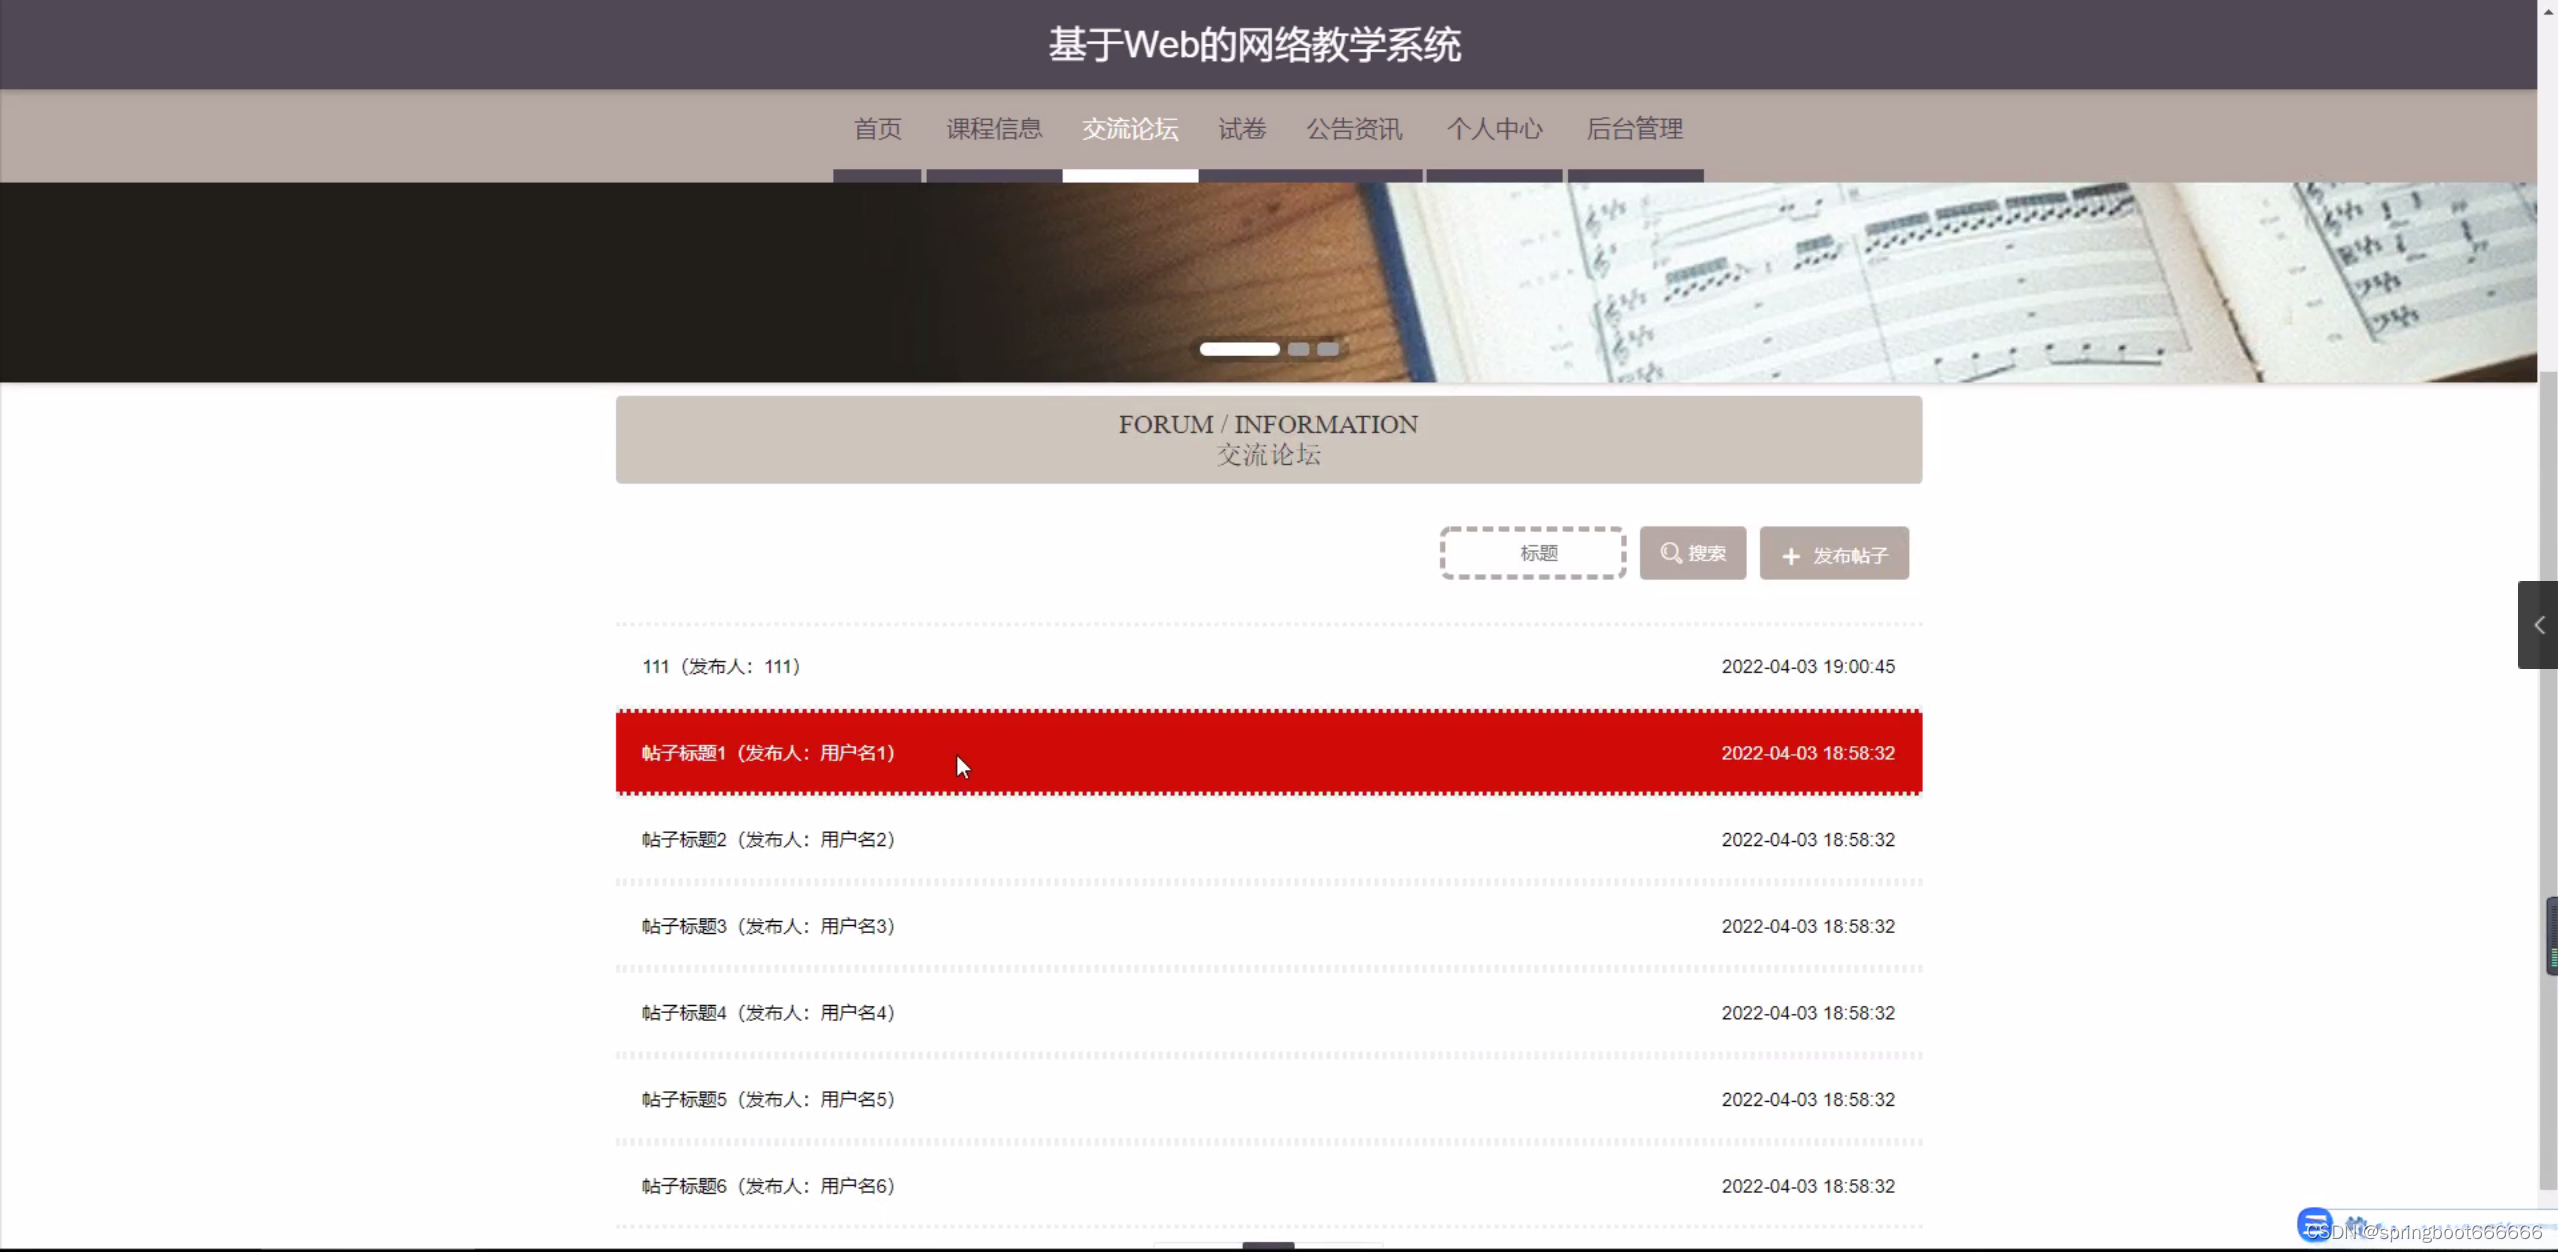Open 后台管理 from navigation

coord(1635,129)
